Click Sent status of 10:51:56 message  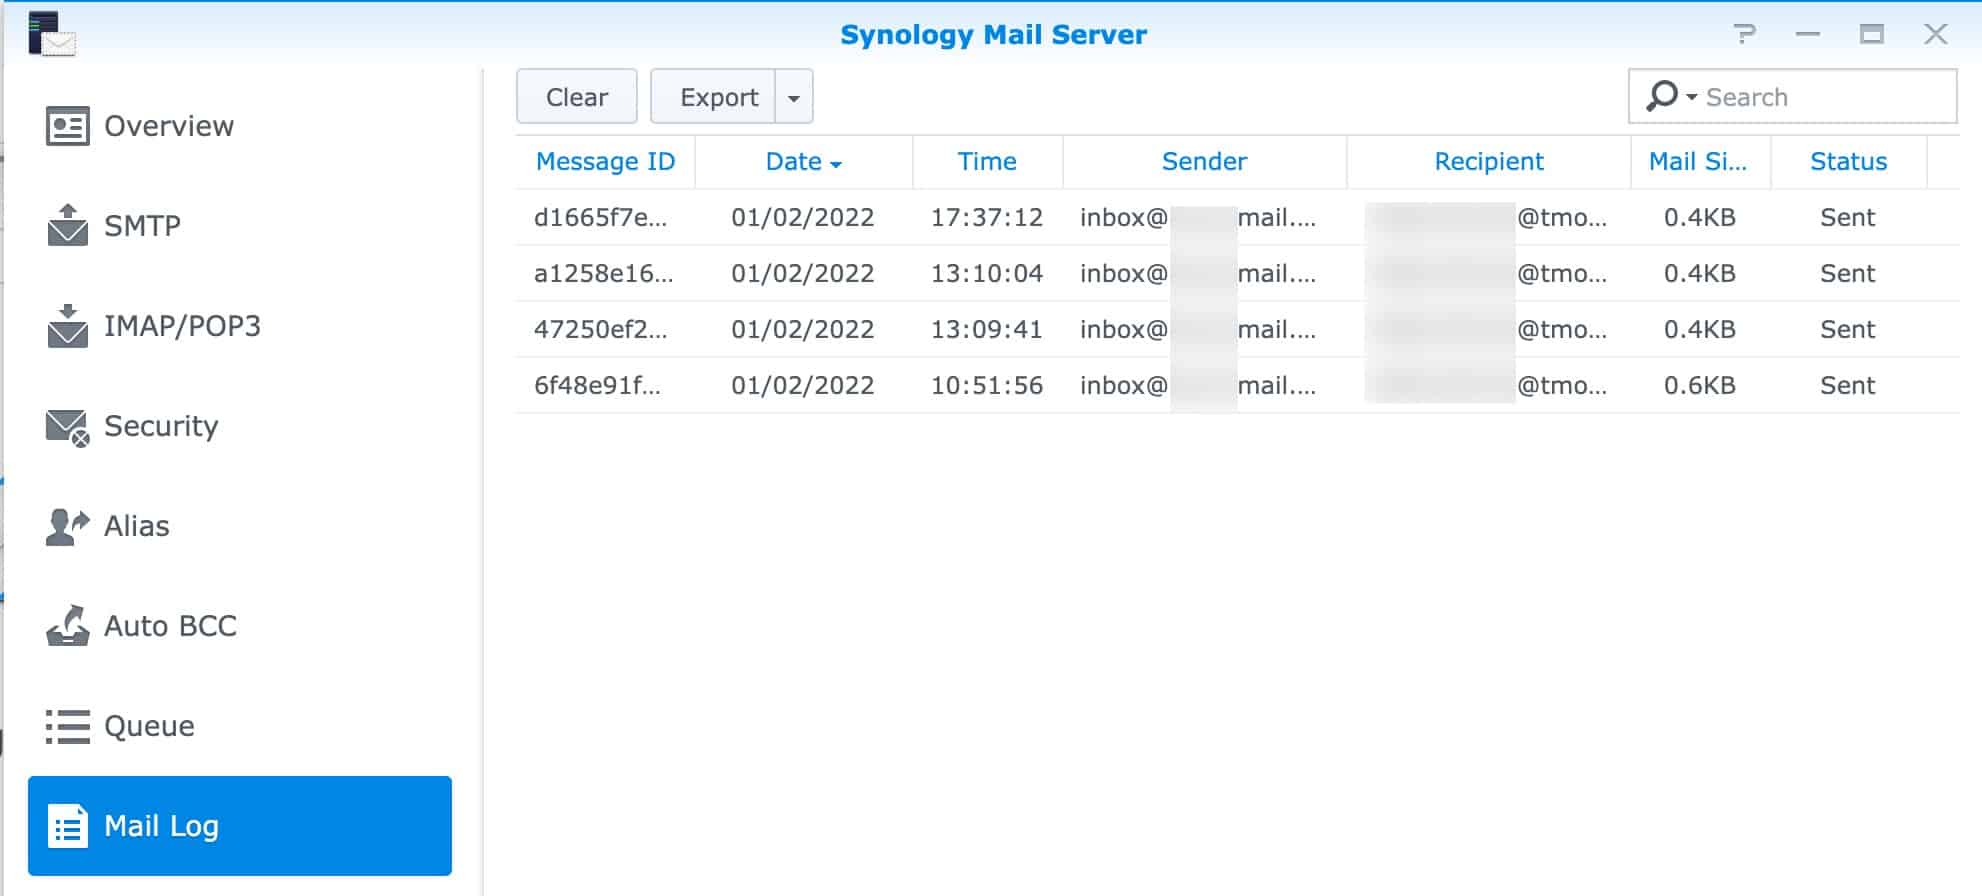pos(1847,385)
